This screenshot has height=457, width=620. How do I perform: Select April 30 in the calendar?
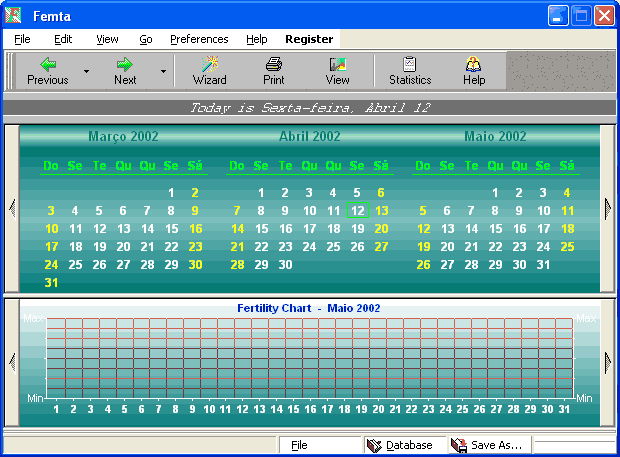coord(285,264)
